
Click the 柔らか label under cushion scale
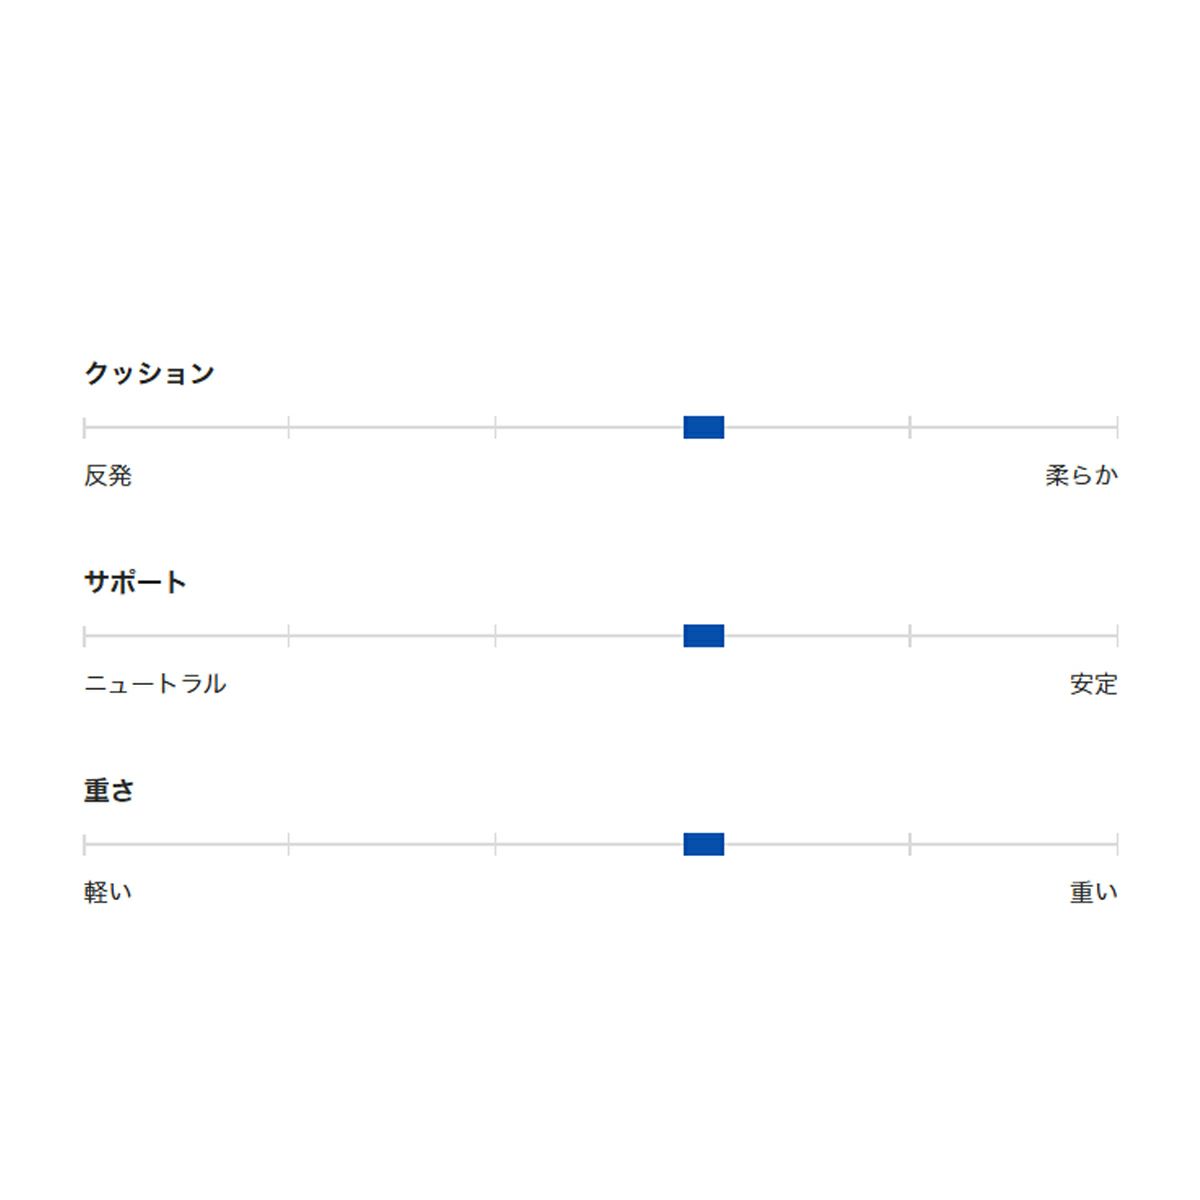tap(1081, 476)
